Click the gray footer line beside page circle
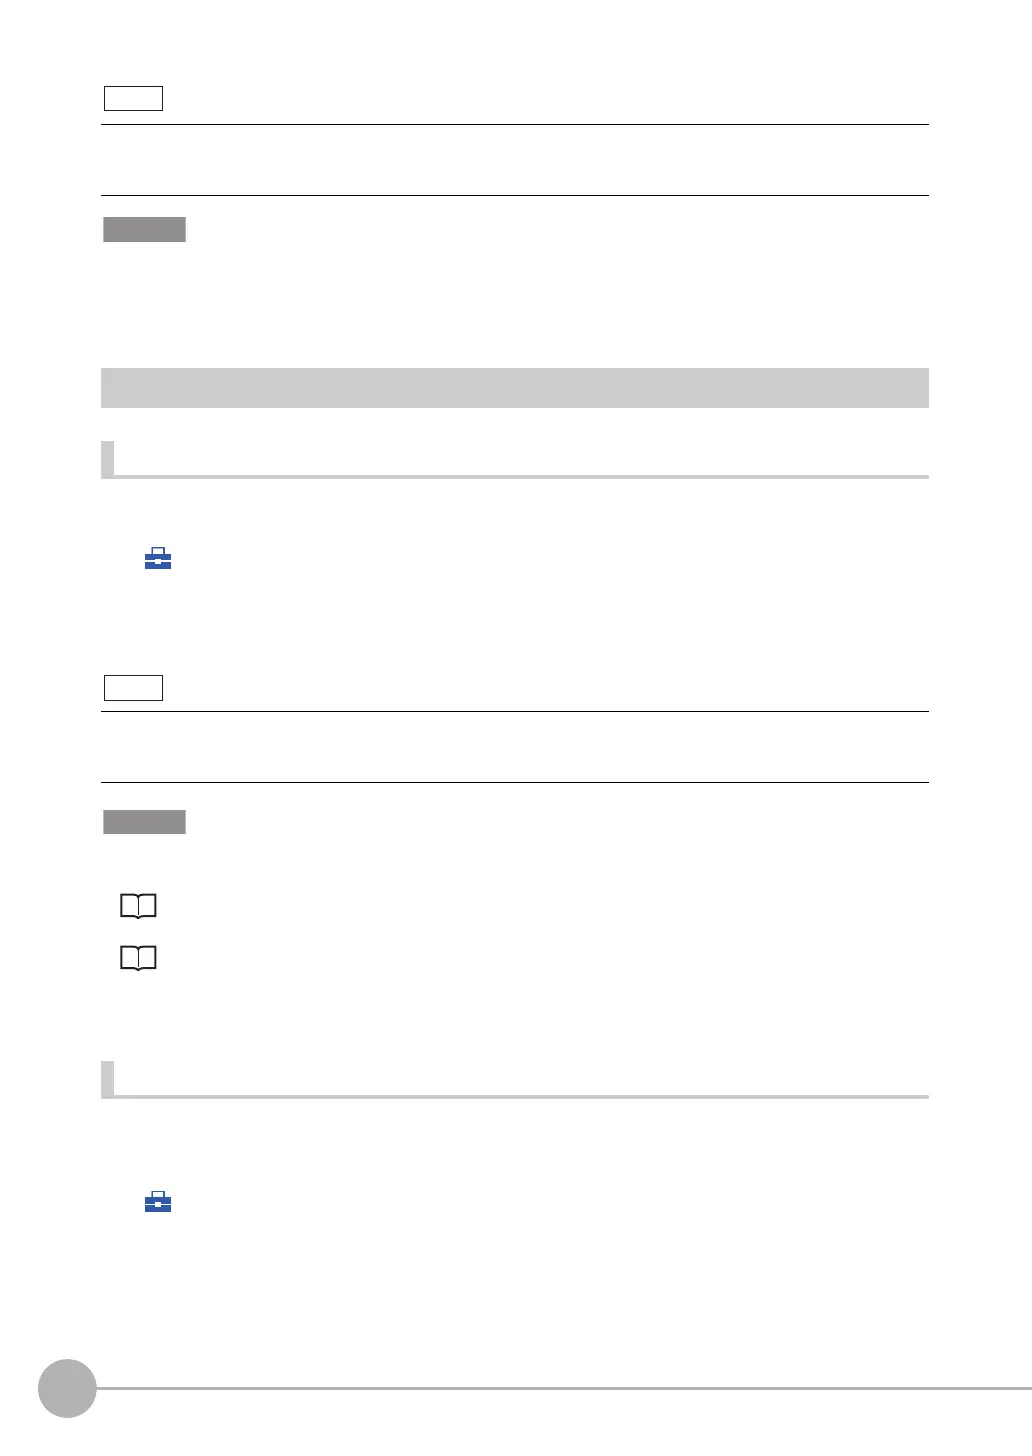The height and width of the screenshot is (1456, 1032). click(564, 1389)
